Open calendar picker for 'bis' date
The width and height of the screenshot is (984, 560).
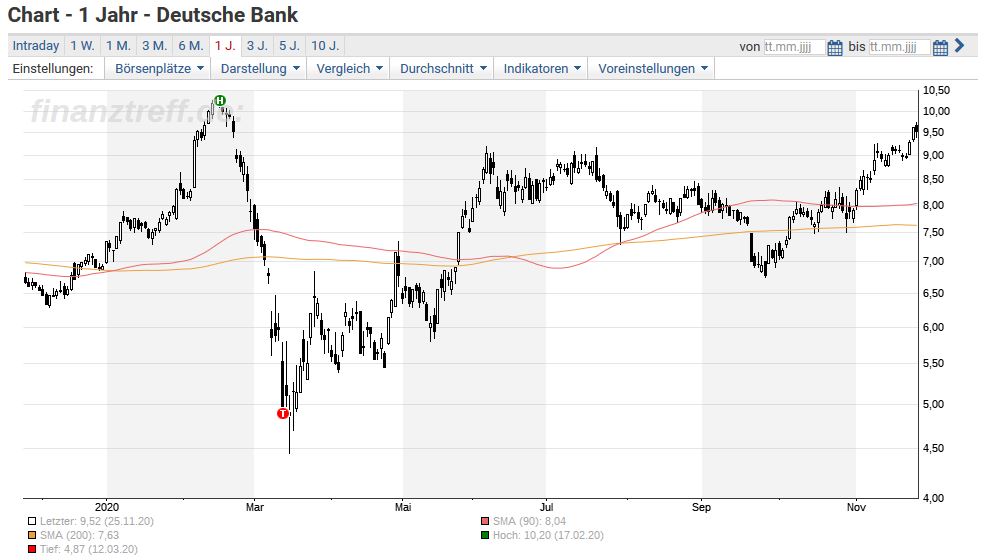(x=940, y=47)
